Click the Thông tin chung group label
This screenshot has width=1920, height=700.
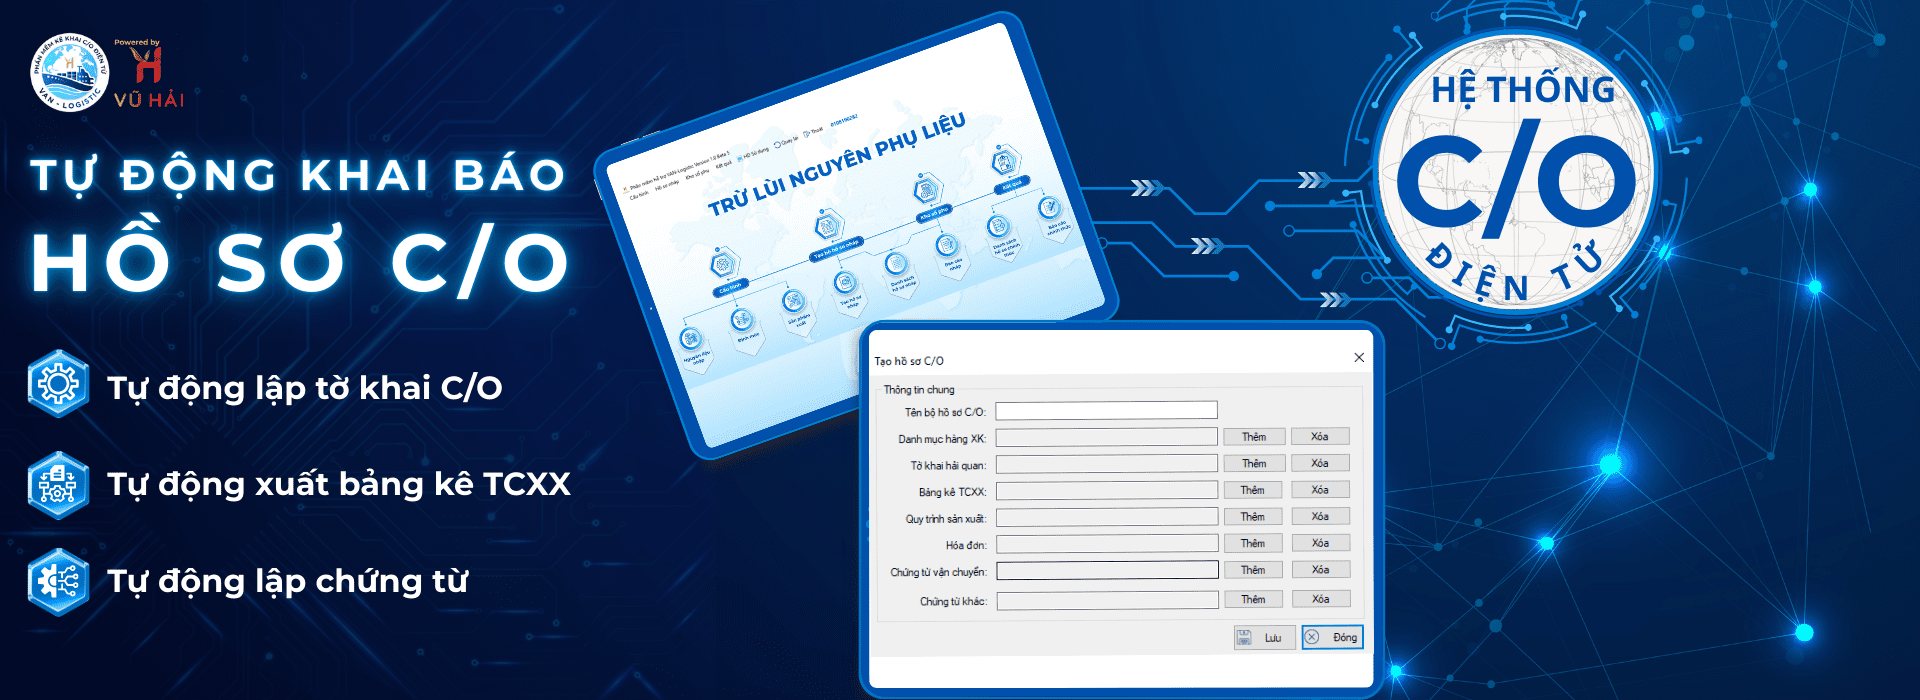pyautogui.click(x=919, y=390)
